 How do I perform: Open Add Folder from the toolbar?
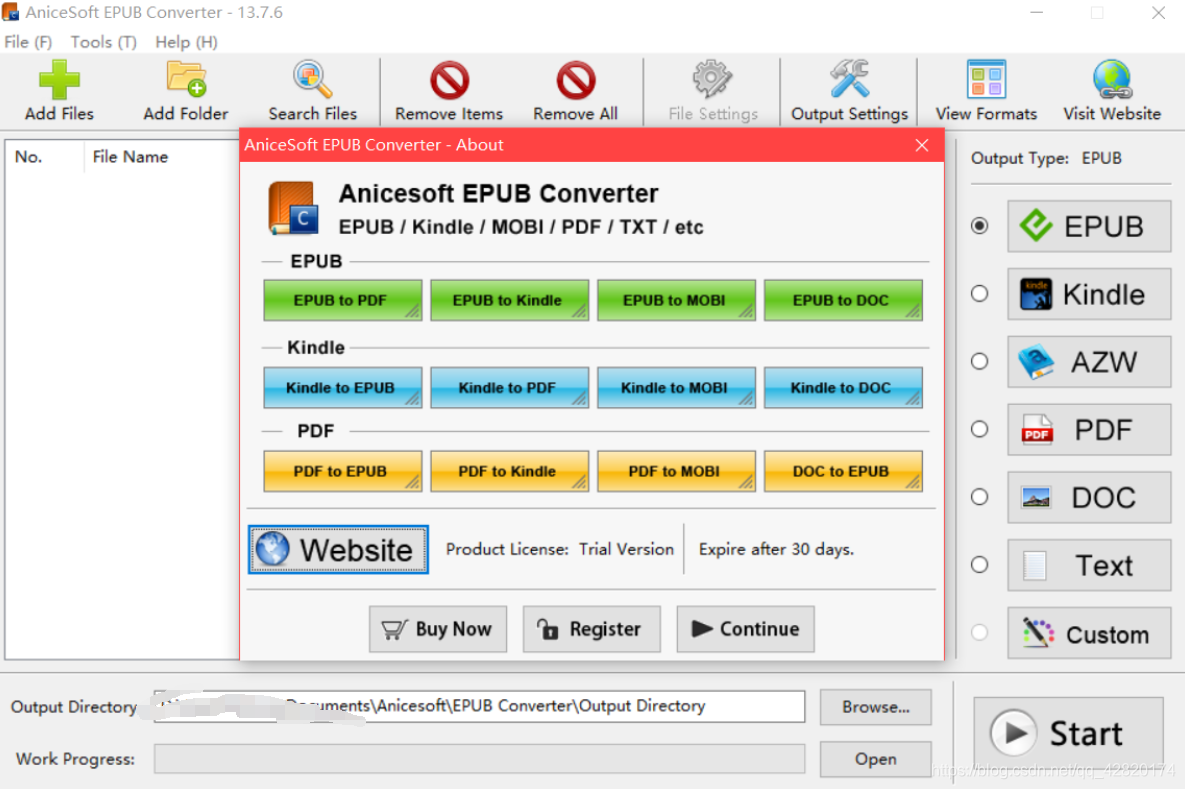tap(186, 91)
